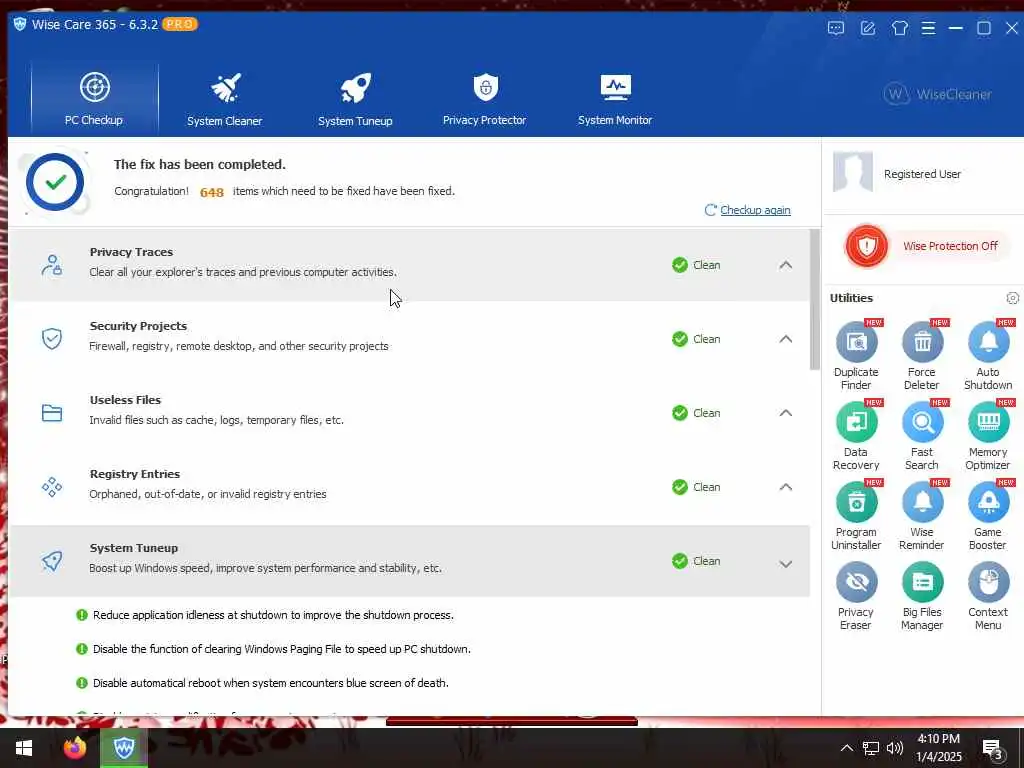Click the Registry Entries diamonds icon
This screenshot has height=768, width=1024.
pyautogui.click(x=52, y=487)
